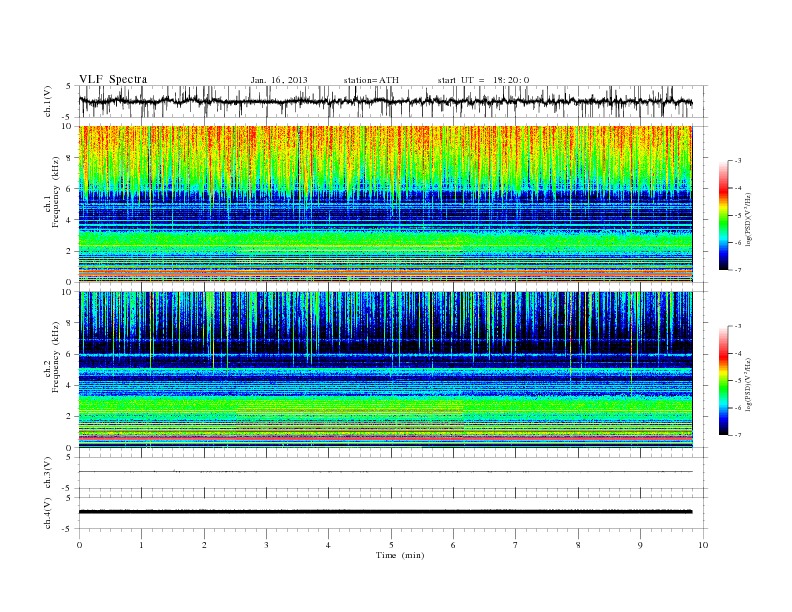Viewport: 792px width, 612px height.
Task: Click the 'start UT = 18:20:0' text
Action: [483, 80]
